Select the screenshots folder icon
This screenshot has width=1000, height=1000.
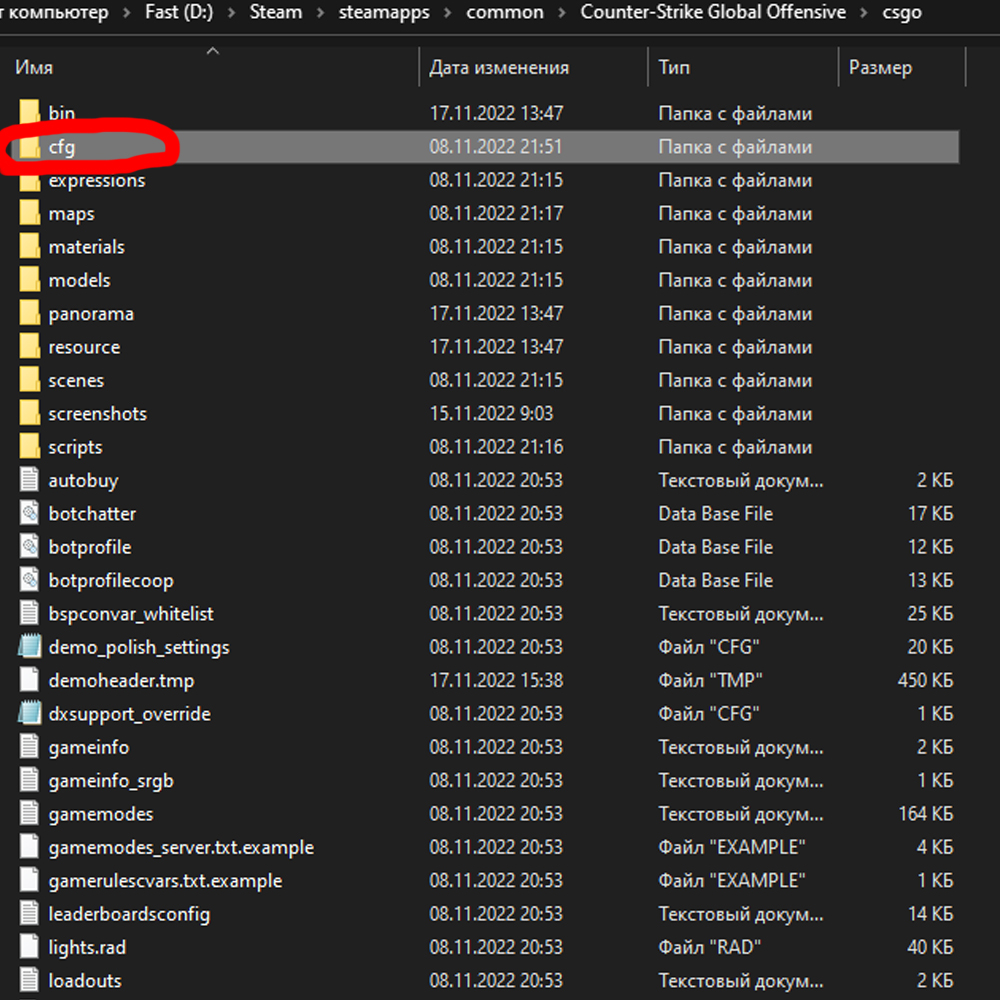click(x=29, y=413)
